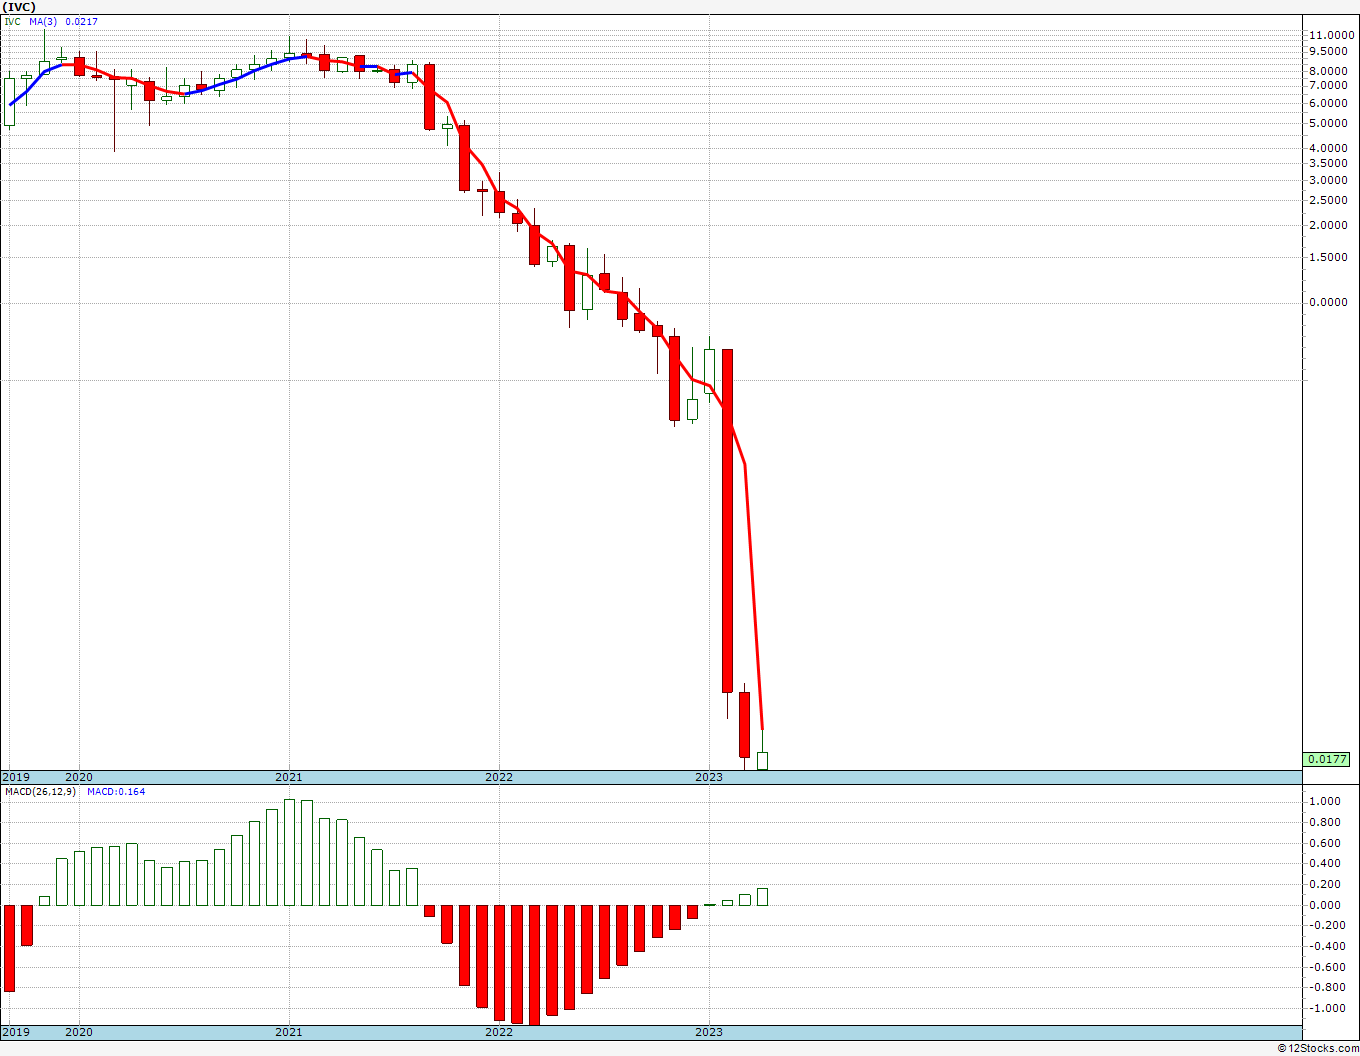Click the 2.5000 price axis label
Image resolution: width=1360 pixels, height=1056 pixels.
[1329, 200]
